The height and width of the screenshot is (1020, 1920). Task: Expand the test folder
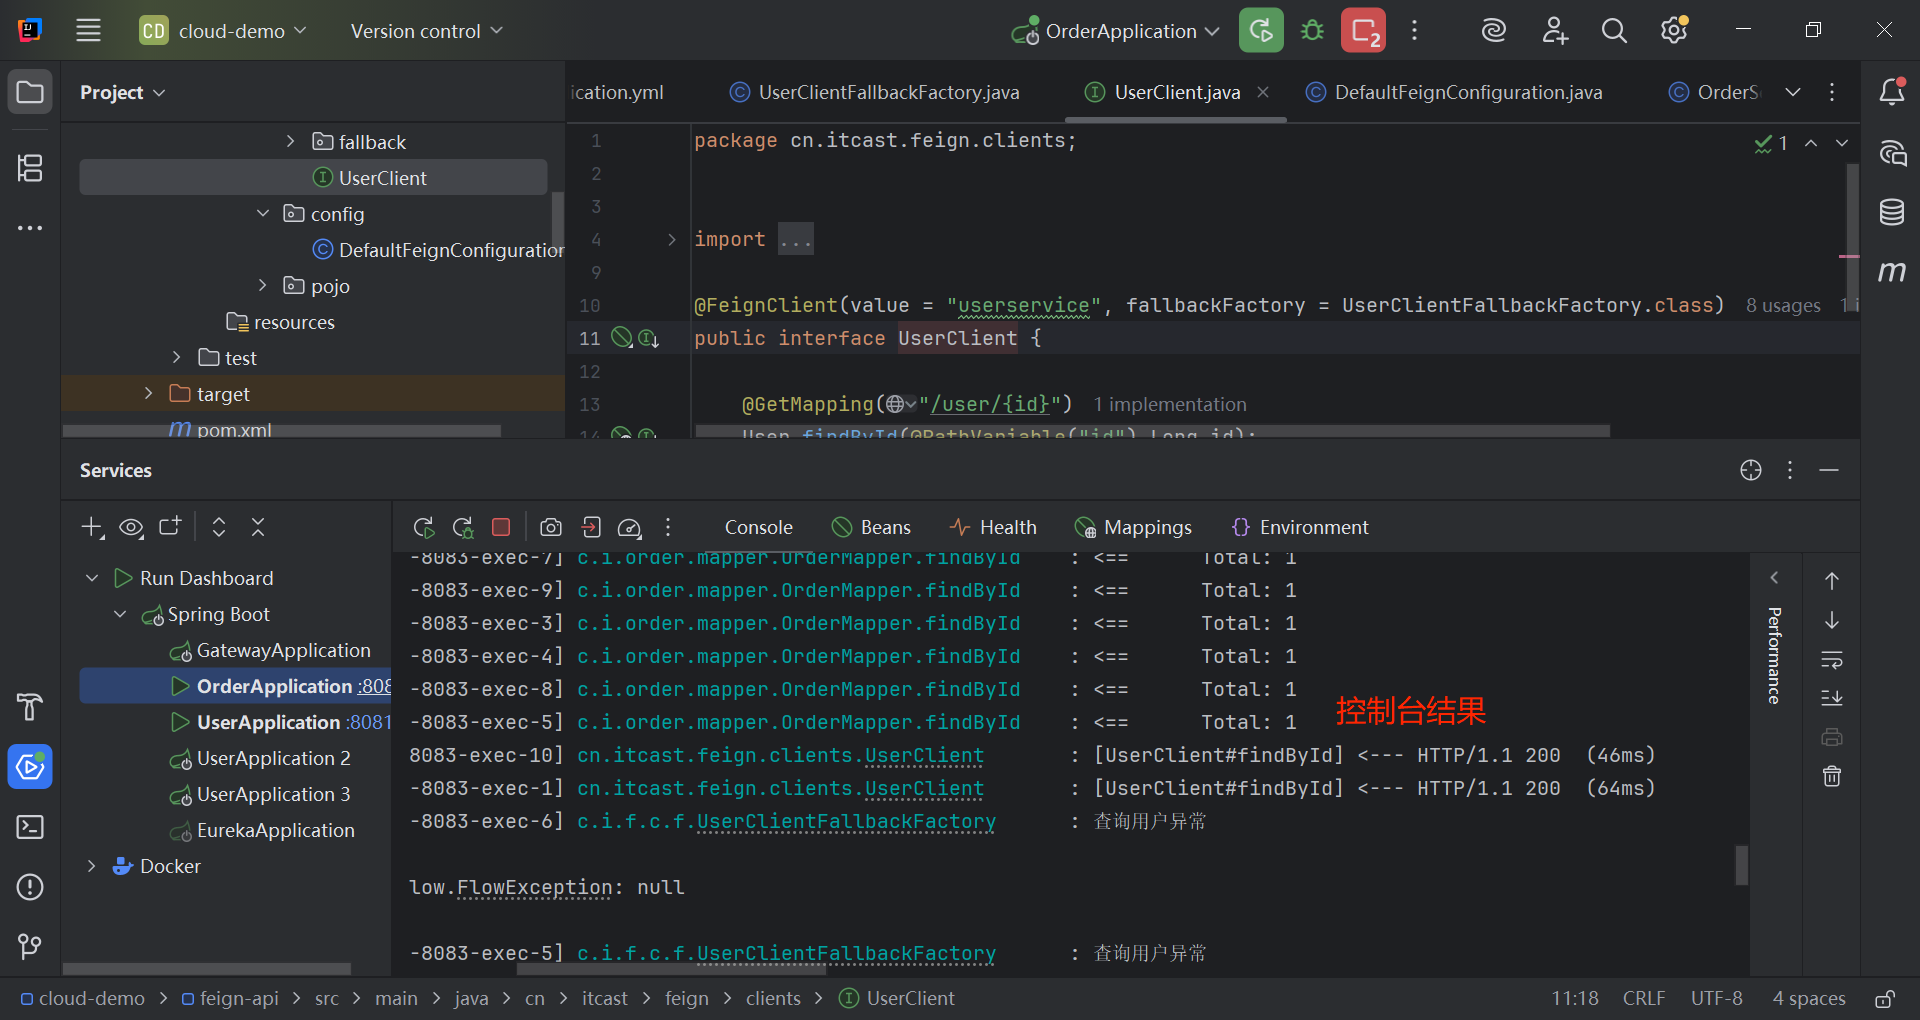pos(177,357)
